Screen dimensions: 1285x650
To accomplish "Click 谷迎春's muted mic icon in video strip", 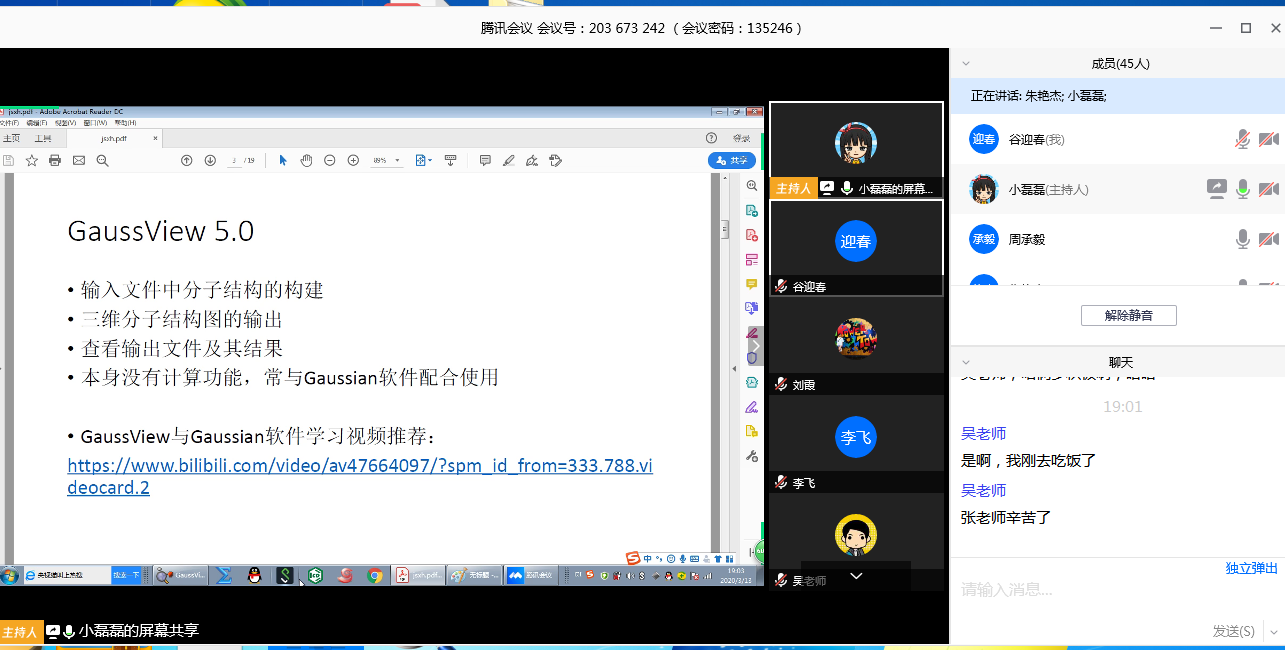I will pyautogui.click(x=780, y=287).
